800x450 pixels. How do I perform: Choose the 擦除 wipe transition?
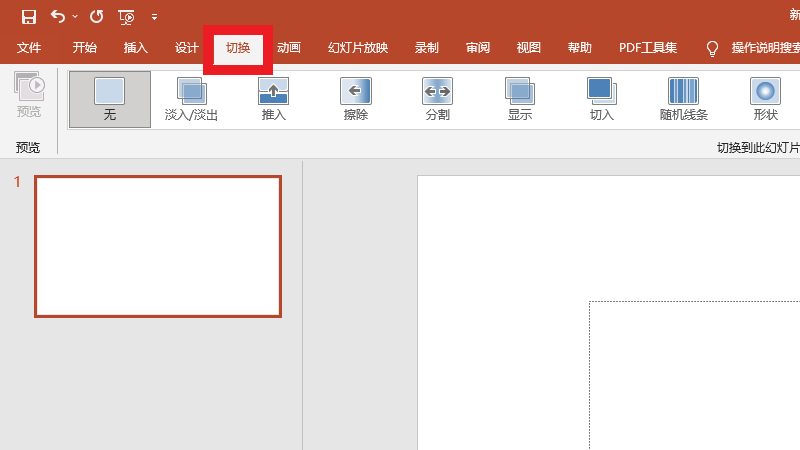[x=355, y=99]
